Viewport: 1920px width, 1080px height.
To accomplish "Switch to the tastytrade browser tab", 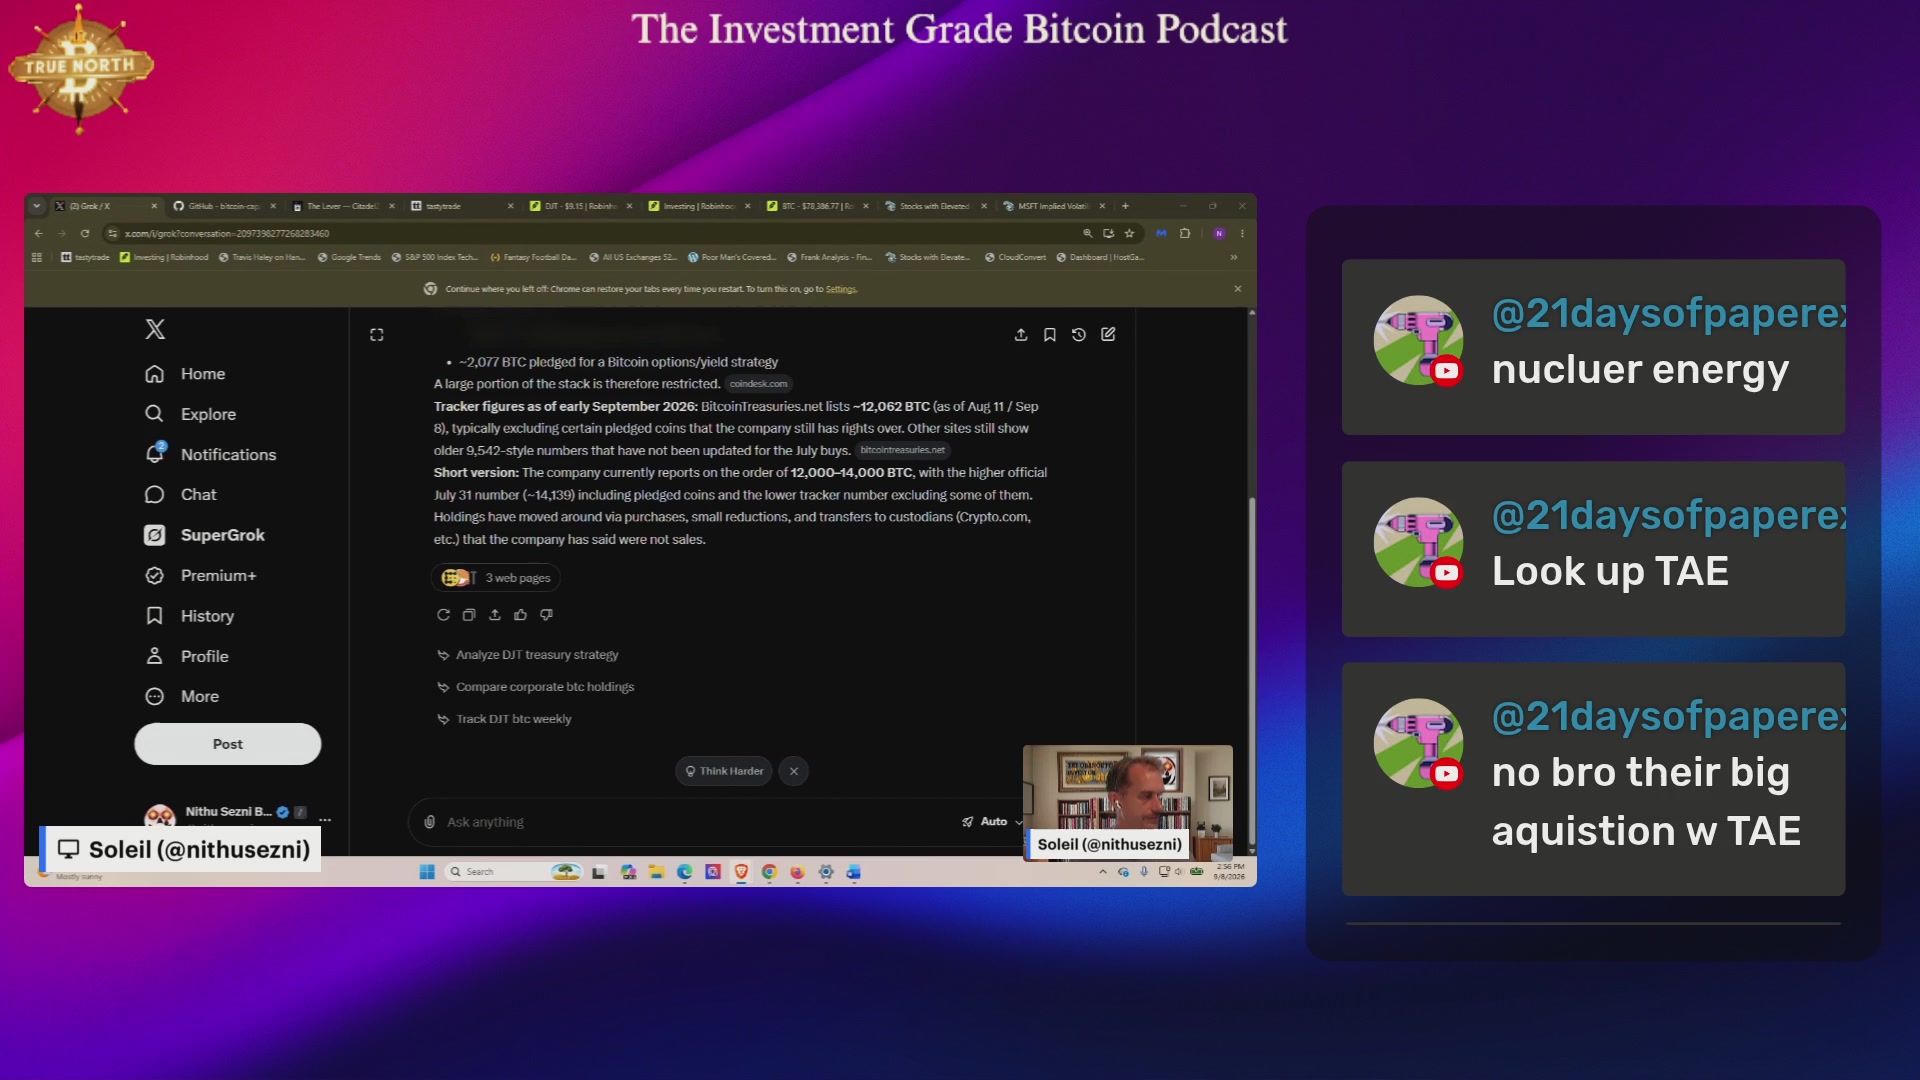I will [x=460, y=206].
